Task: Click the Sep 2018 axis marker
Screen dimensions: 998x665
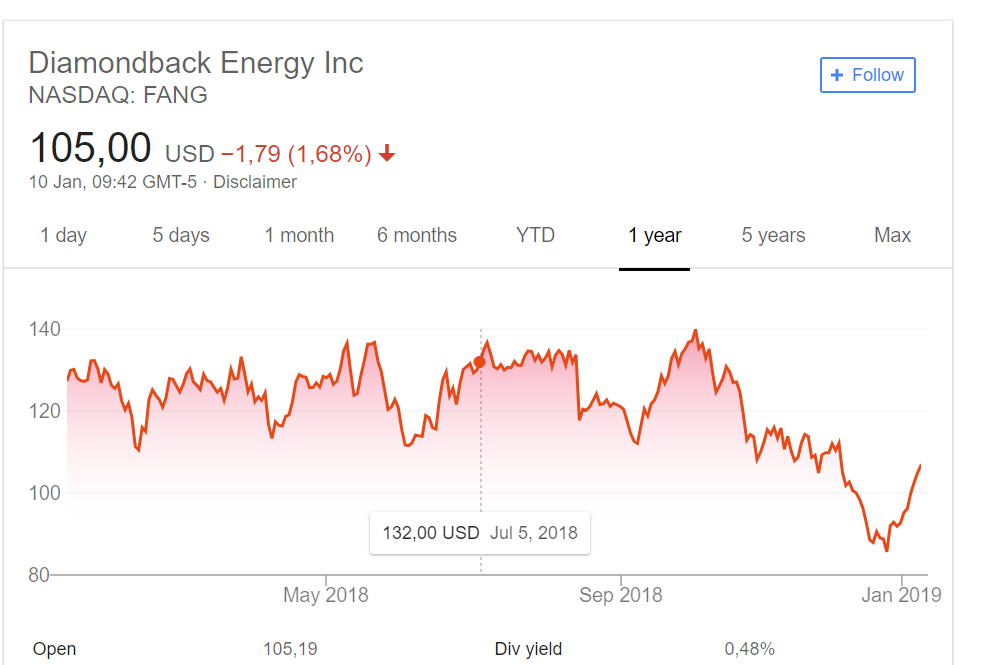Action: [x=621, y=594]
